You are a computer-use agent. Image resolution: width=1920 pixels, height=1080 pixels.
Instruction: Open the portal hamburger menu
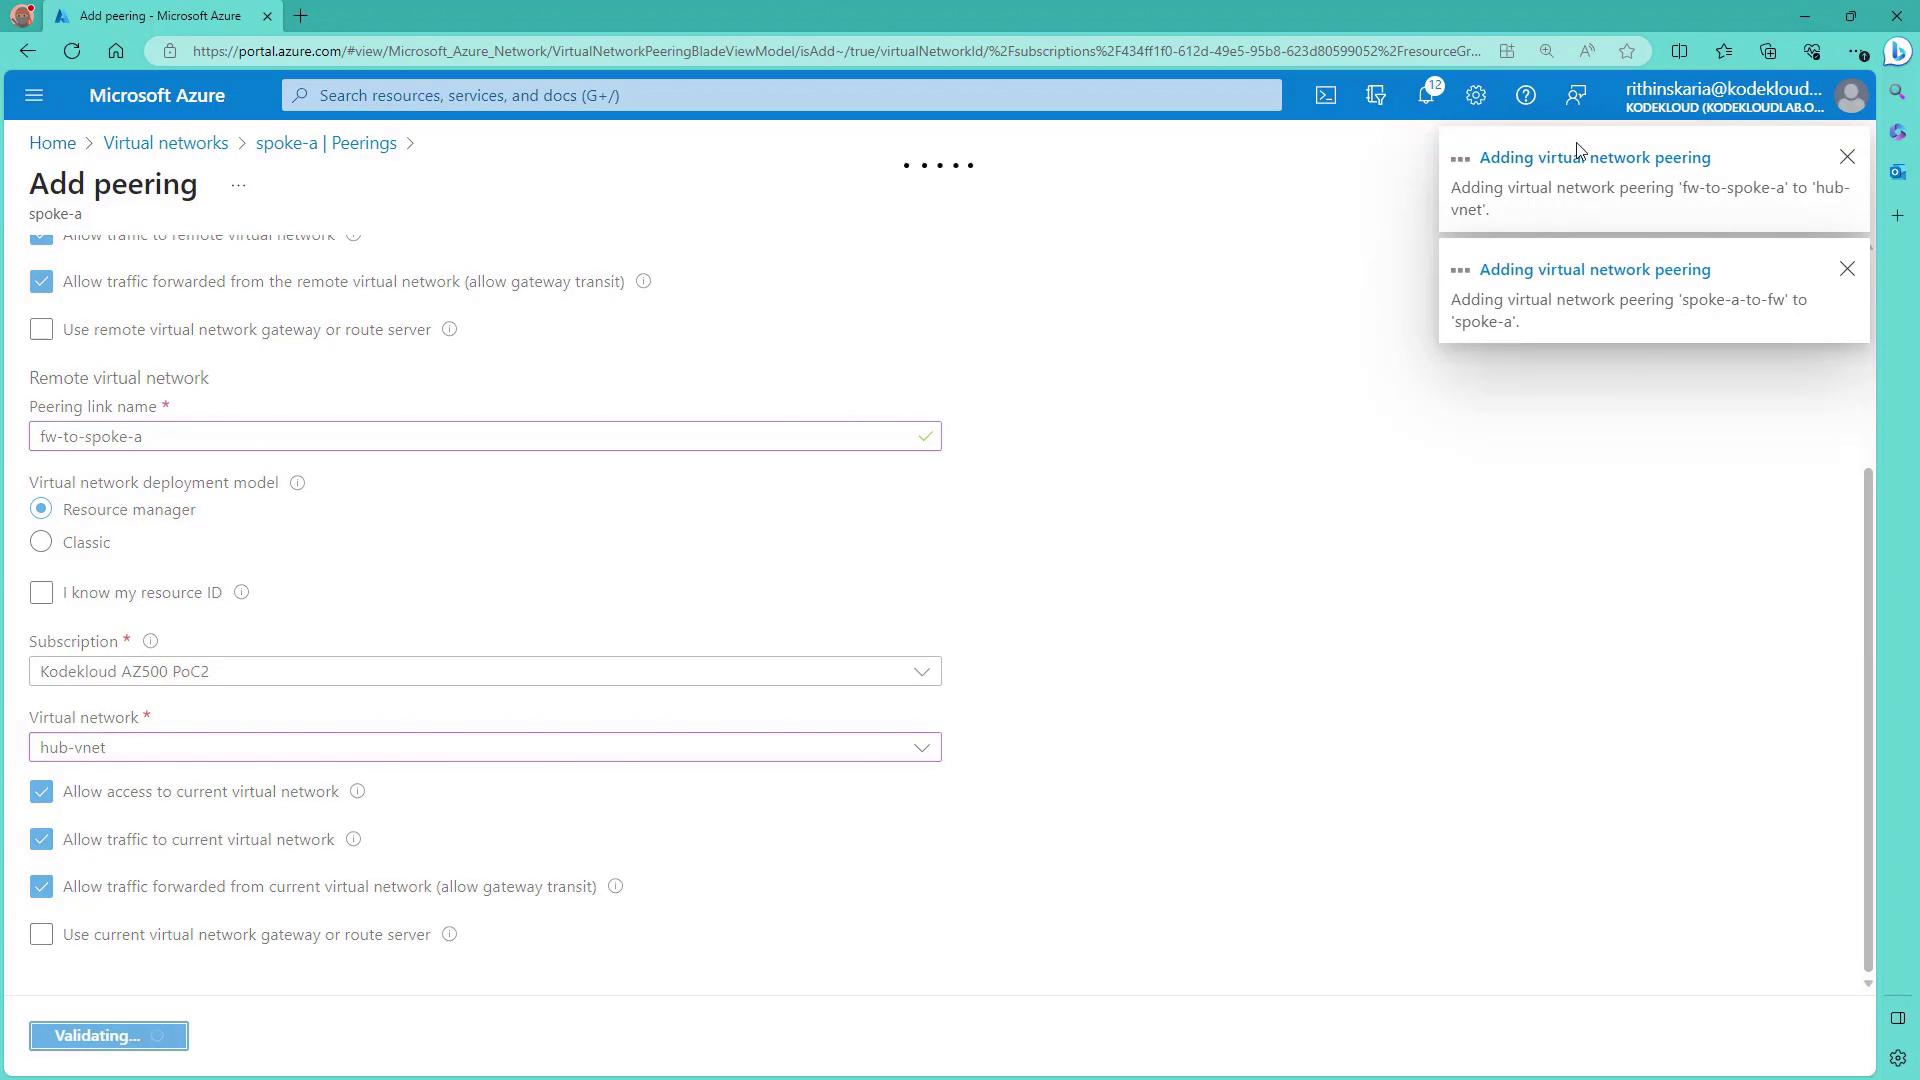(34, 95)
